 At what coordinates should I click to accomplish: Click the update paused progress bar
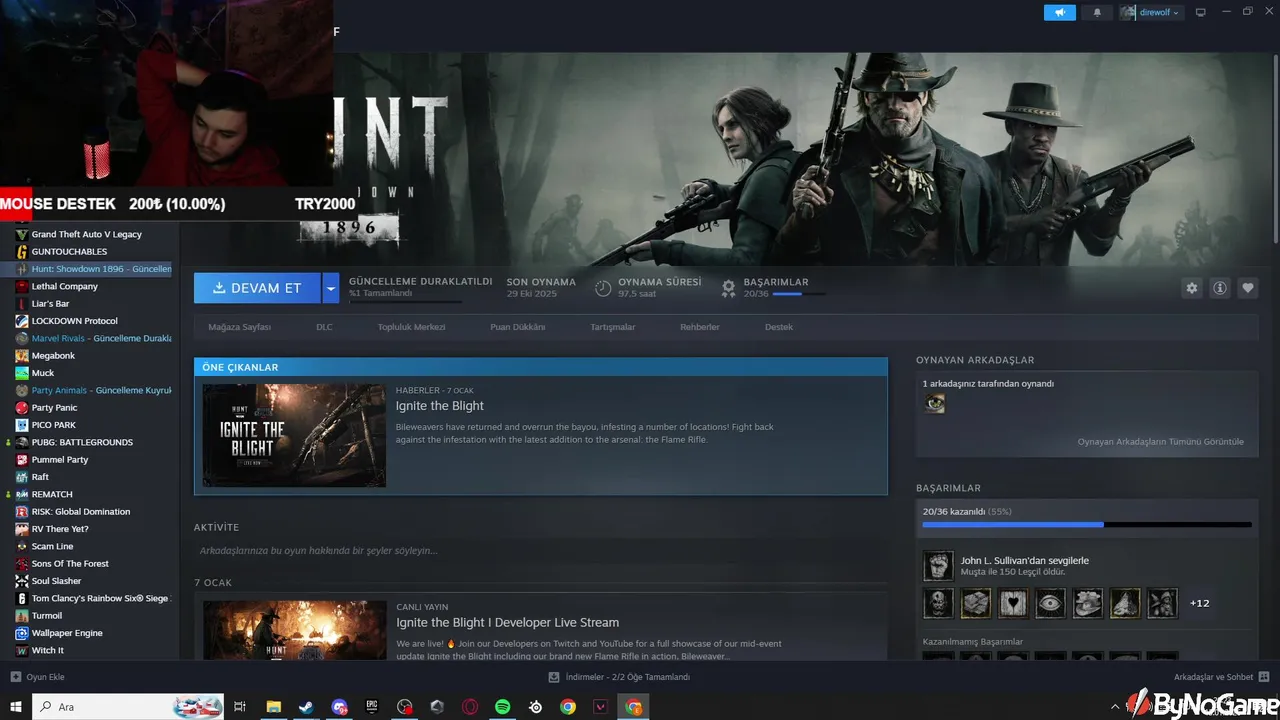click(x=405, y=300)
